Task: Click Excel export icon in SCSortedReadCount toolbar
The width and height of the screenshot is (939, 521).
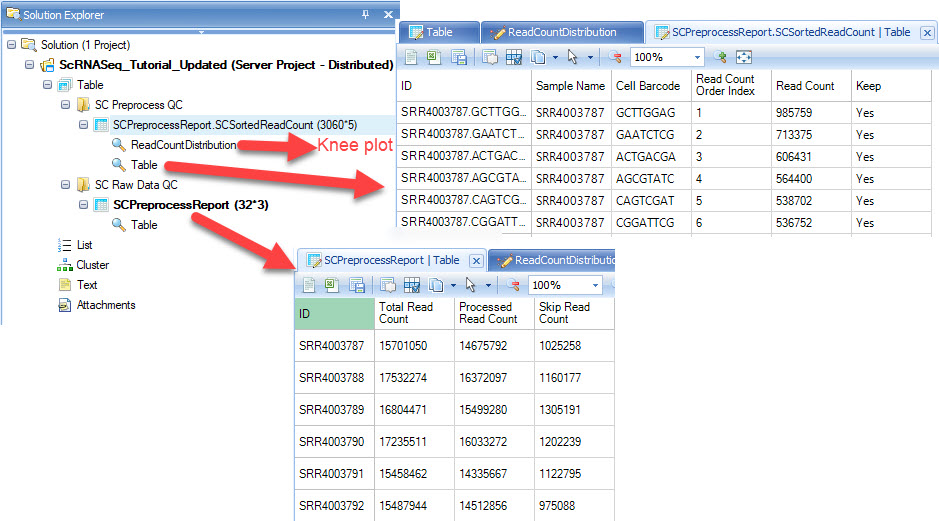Action: (434, 57)
